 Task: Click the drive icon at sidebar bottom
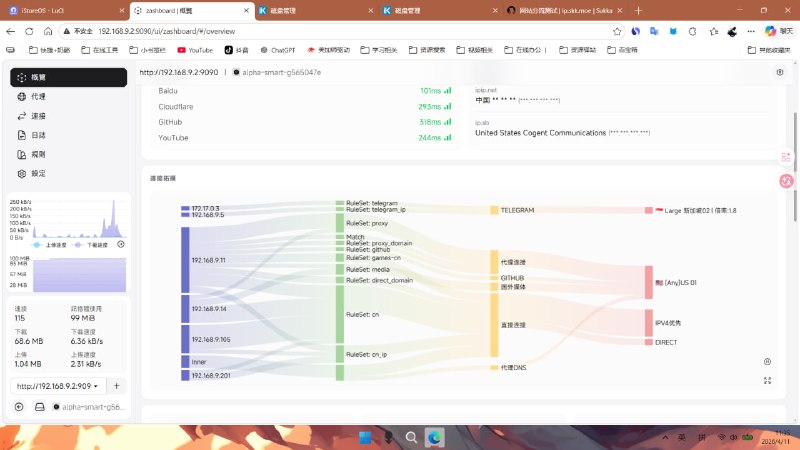(39, 407)
